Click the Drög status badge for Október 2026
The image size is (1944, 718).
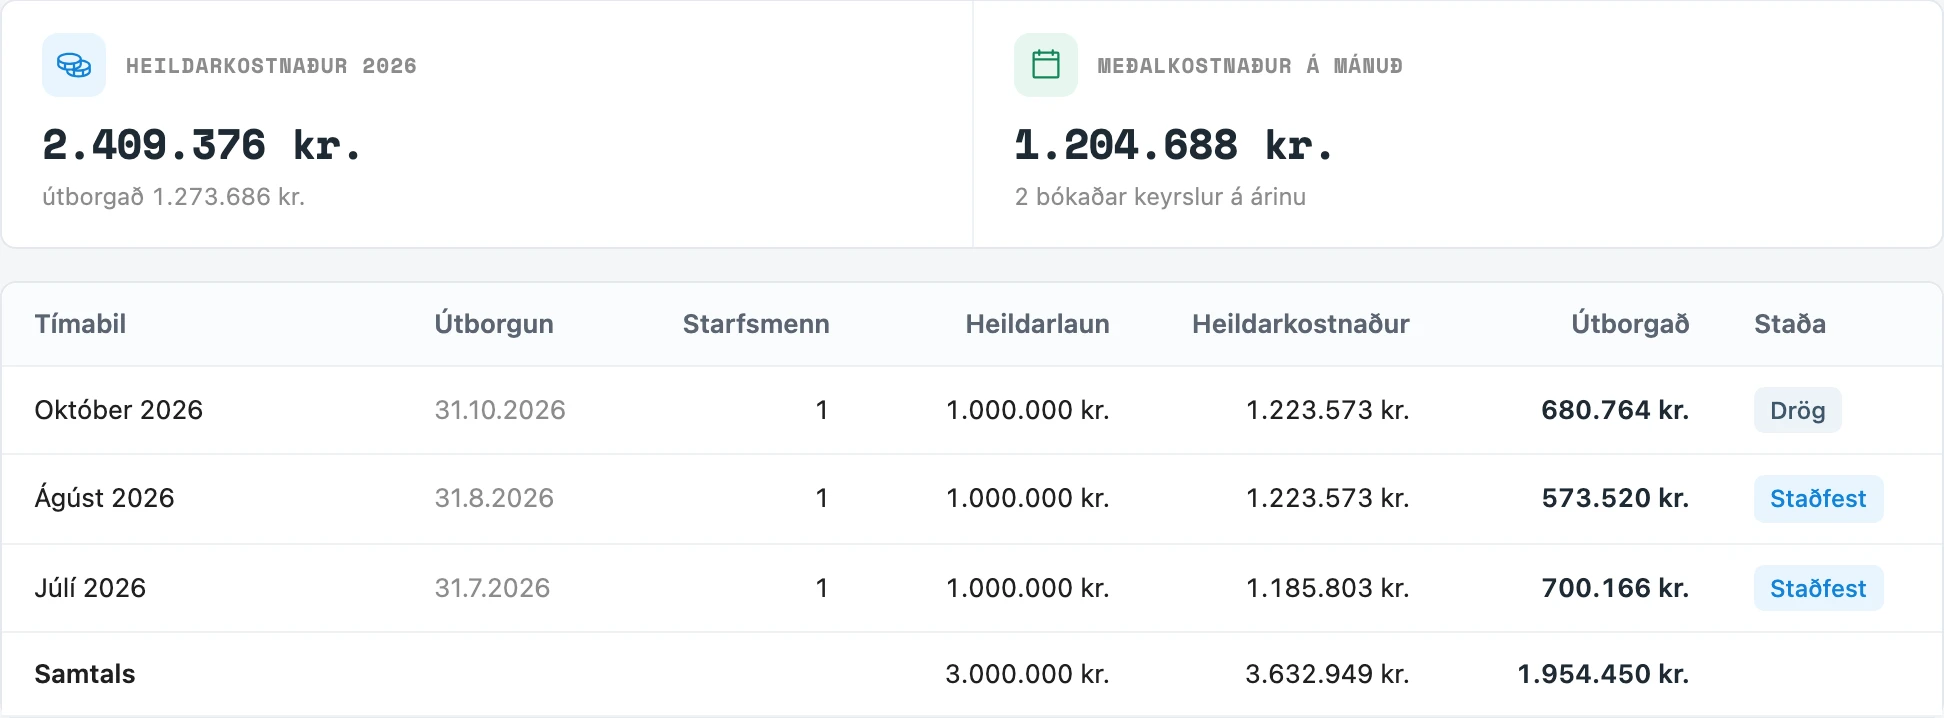[1797, 410]
